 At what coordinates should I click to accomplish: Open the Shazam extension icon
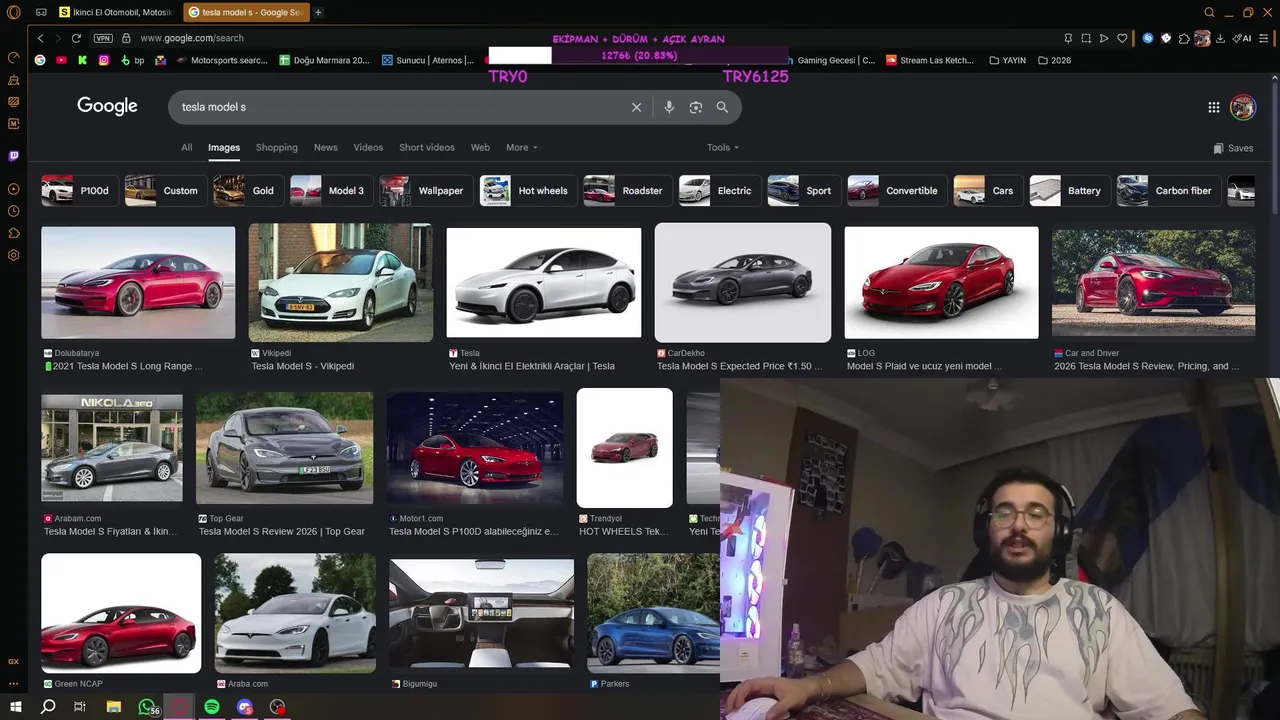point(1148,38)
